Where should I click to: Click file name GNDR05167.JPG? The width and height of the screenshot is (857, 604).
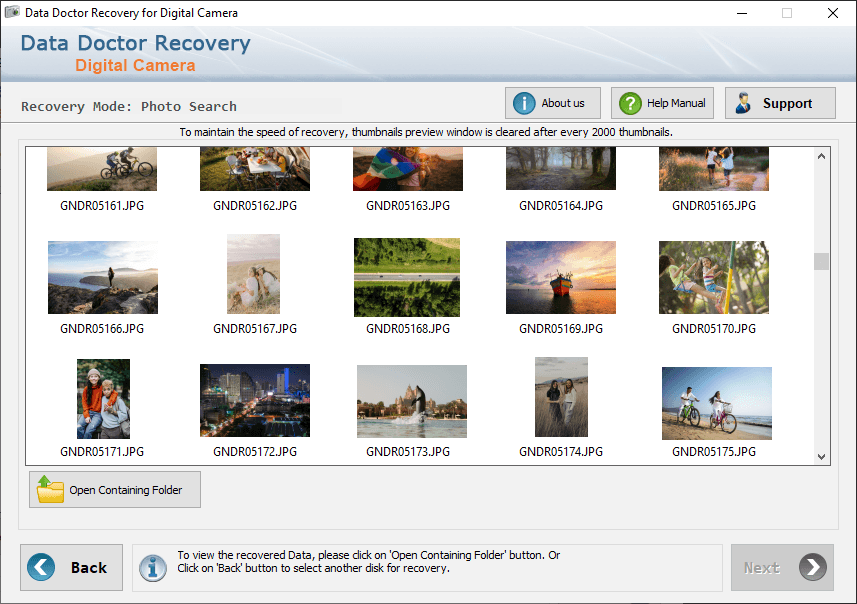[255, 329]
